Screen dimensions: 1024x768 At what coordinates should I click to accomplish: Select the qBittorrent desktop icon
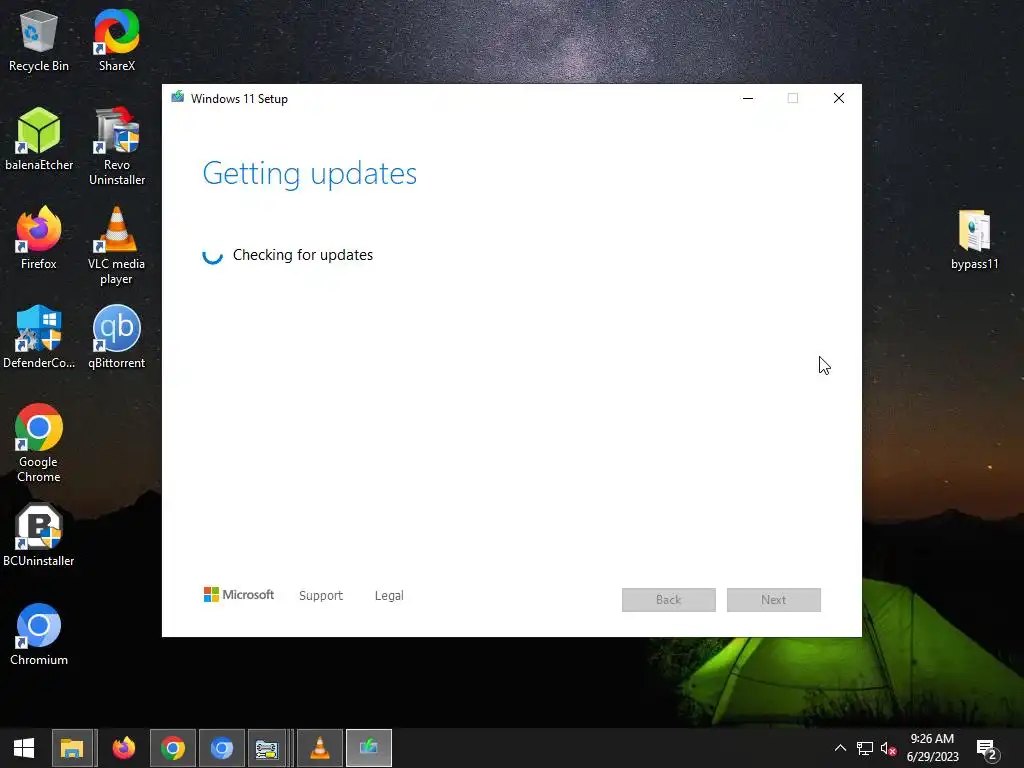pyautogui.click(x=116, y=337)
